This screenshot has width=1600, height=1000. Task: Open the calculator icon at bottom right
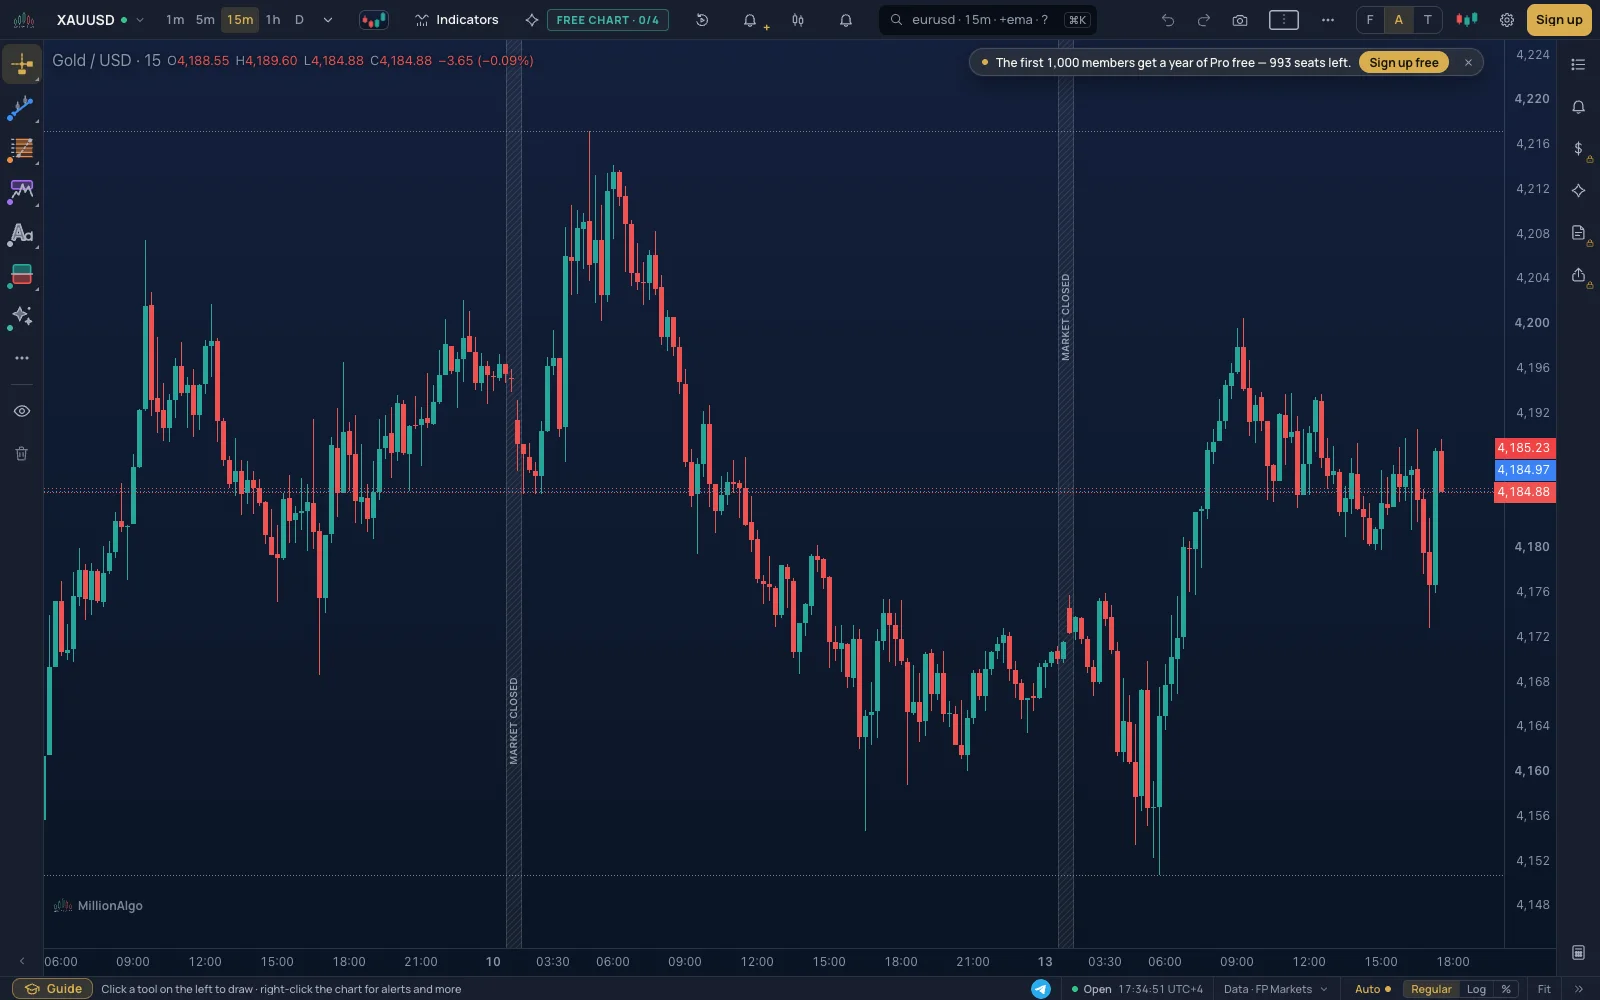click(x=1578, y=952)
